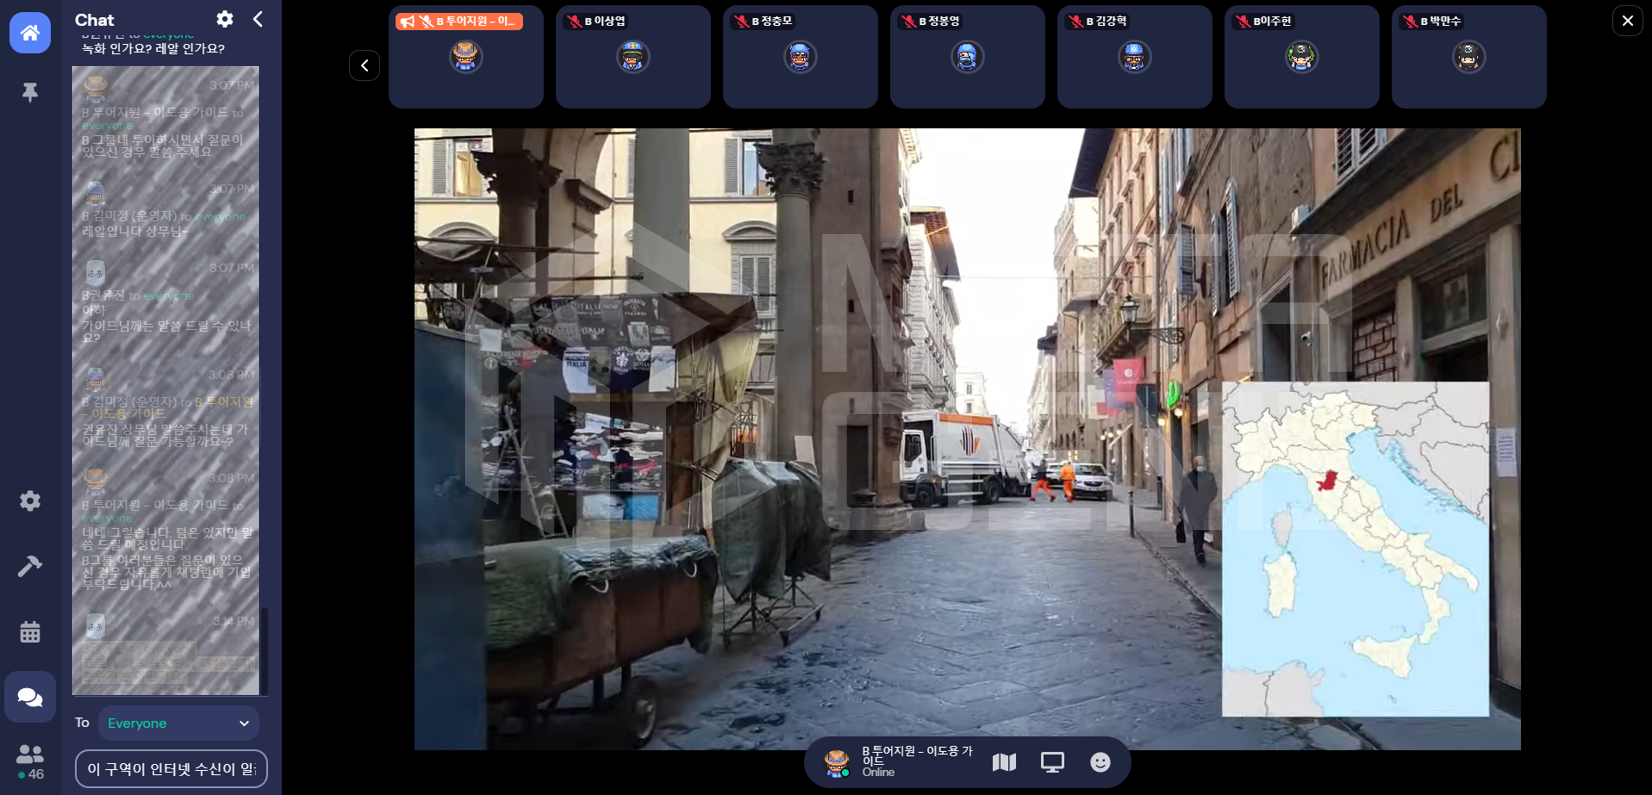Open the sidebar settings gear icon
The image size is (1652, 795).
click(30, 500)
